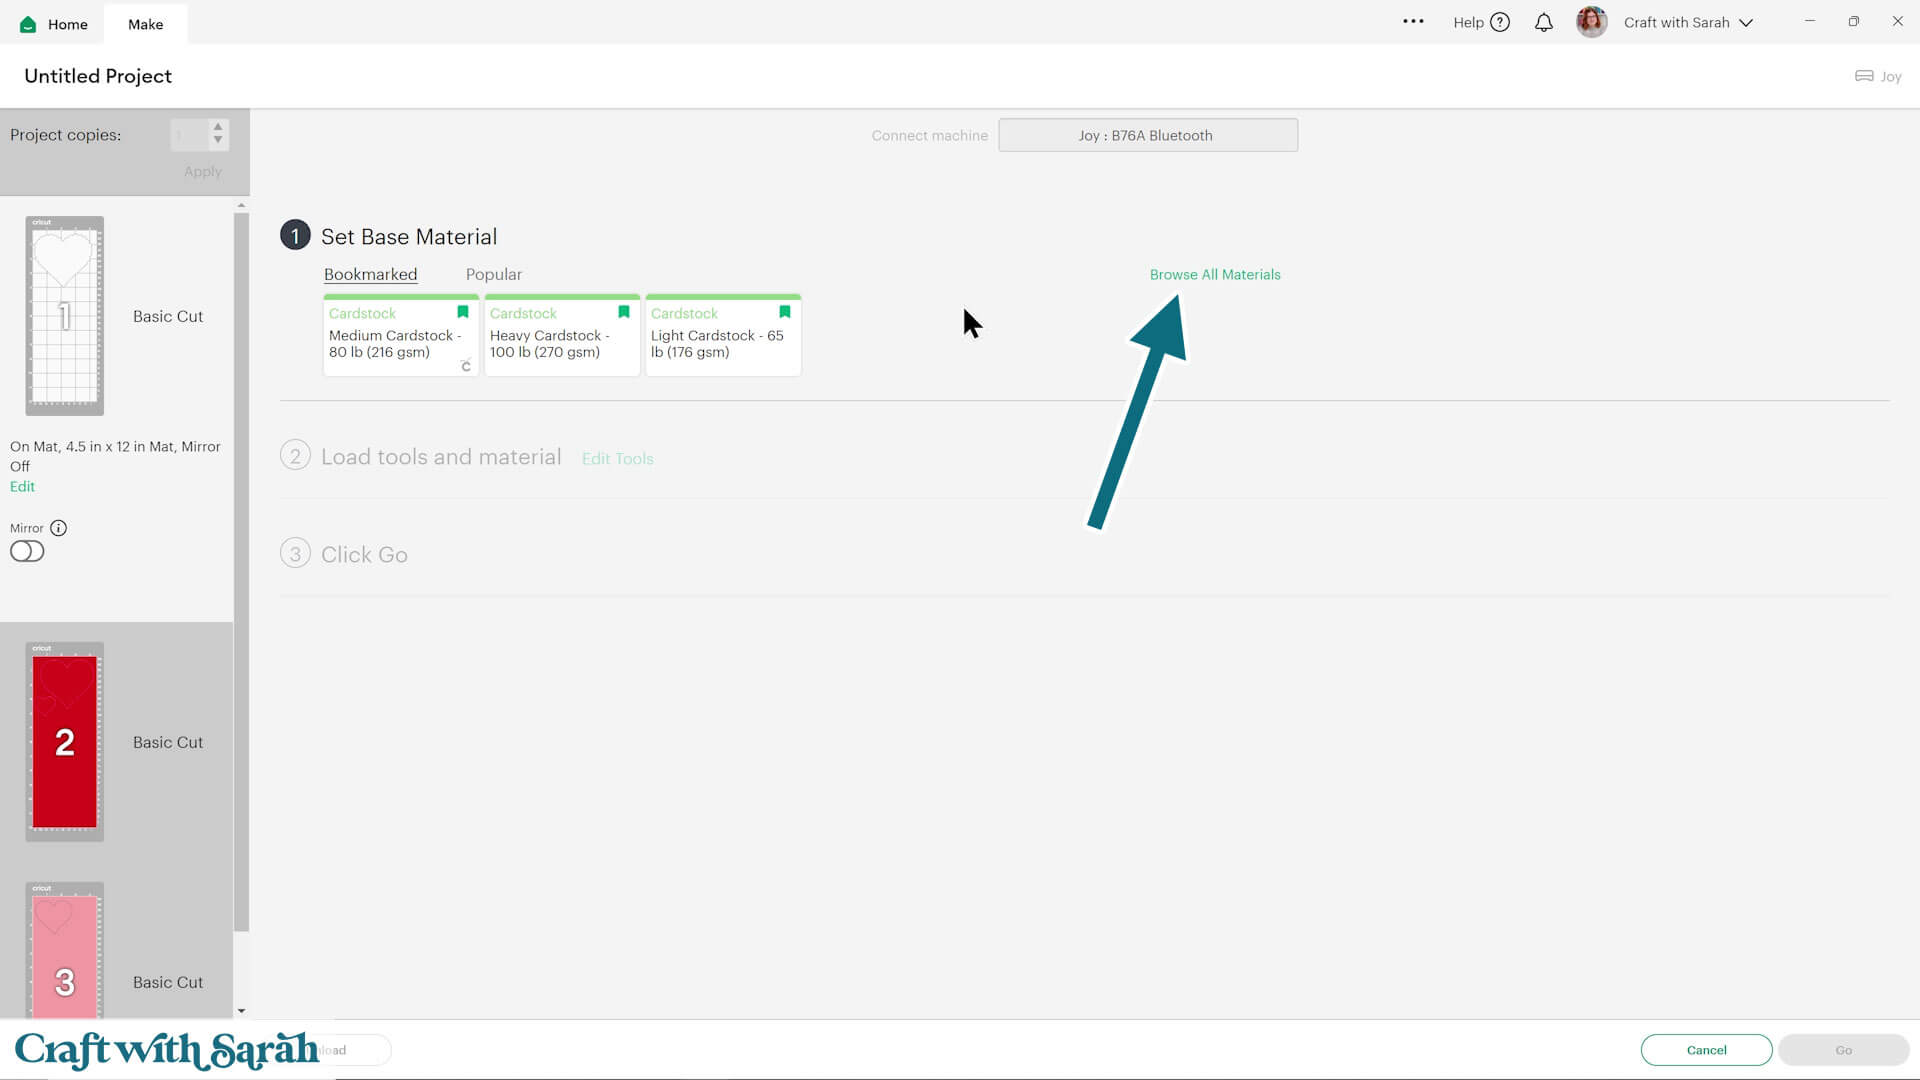
Task: Click bookmark icon on Heavy Cardstock card
Action: (x=623, y=312)
